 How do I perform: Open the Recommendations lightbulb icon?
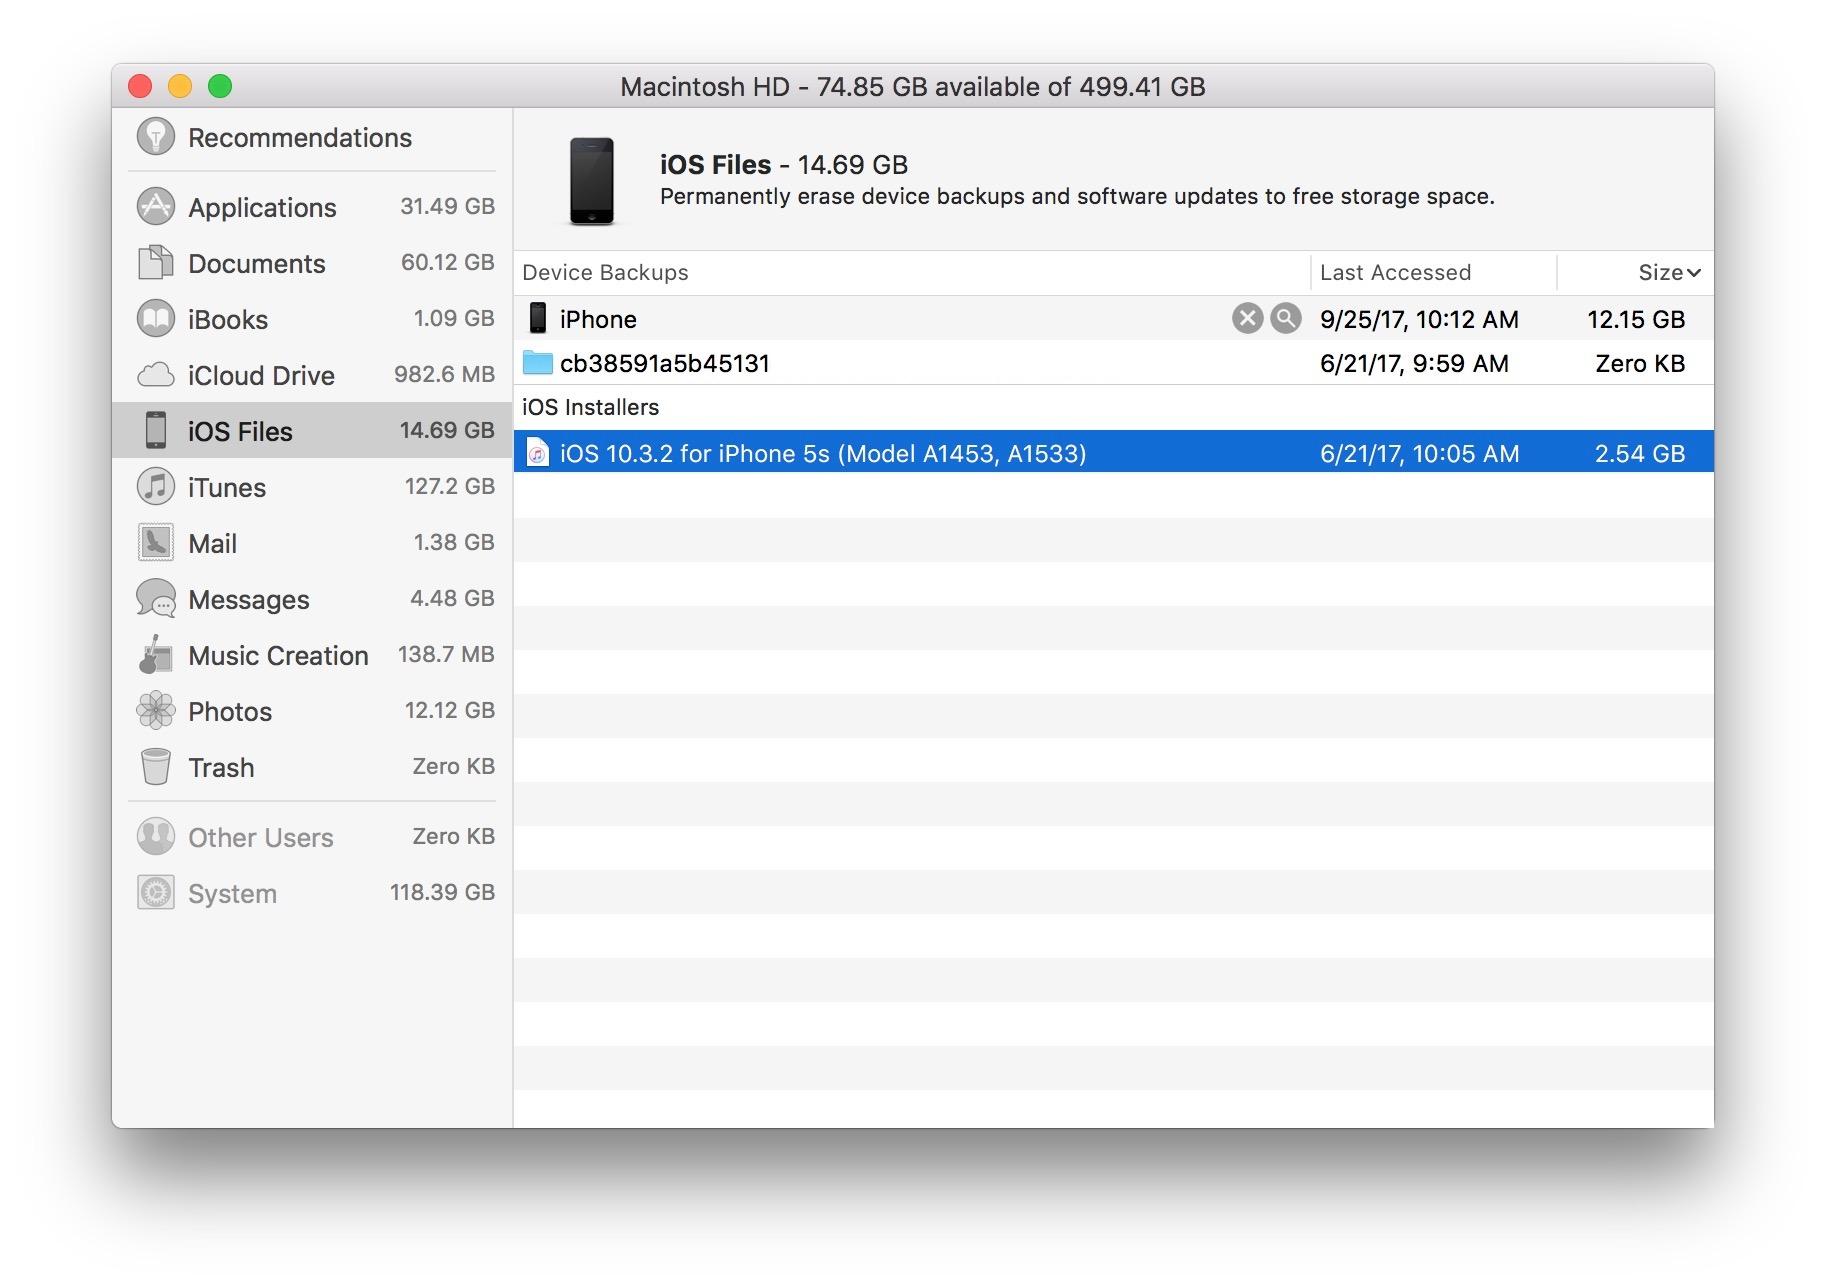pos(155,137)
